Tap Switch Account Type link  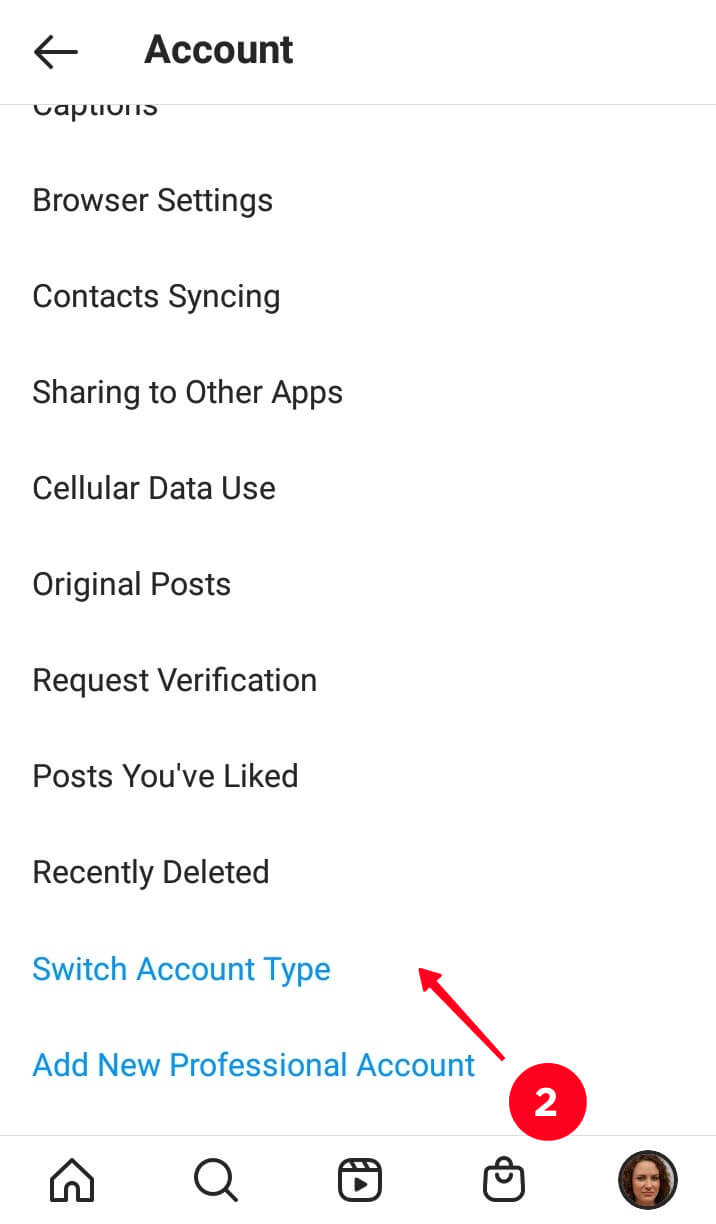click(182, 969)
